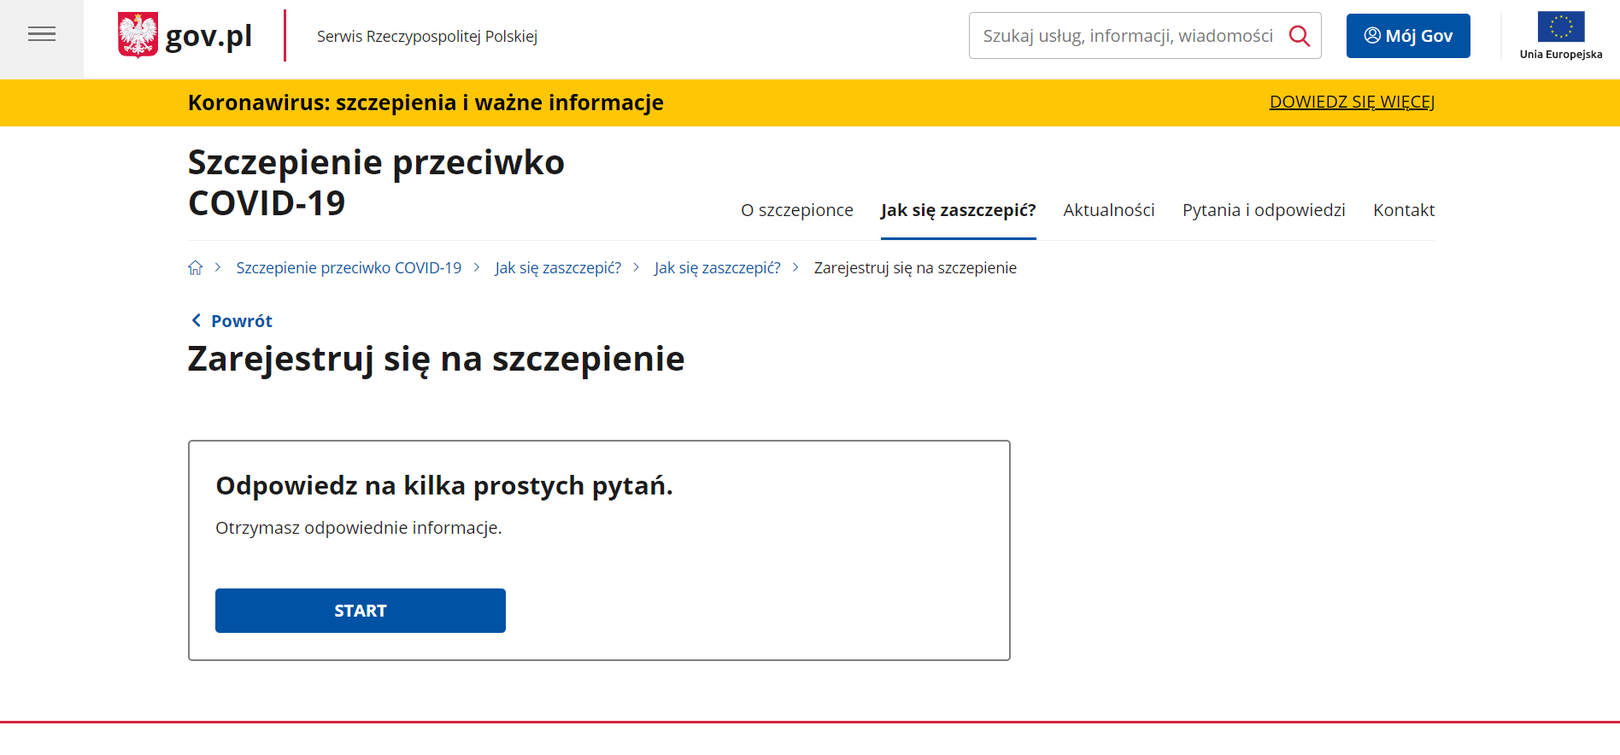Click the gov.pl logo text
The image size is (1620, 755).
tap(208, 36)
